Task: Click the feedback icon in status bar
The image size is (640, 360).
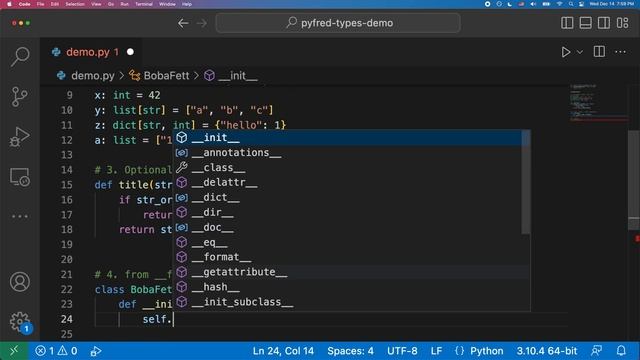Action: click(x=596, y=351)
